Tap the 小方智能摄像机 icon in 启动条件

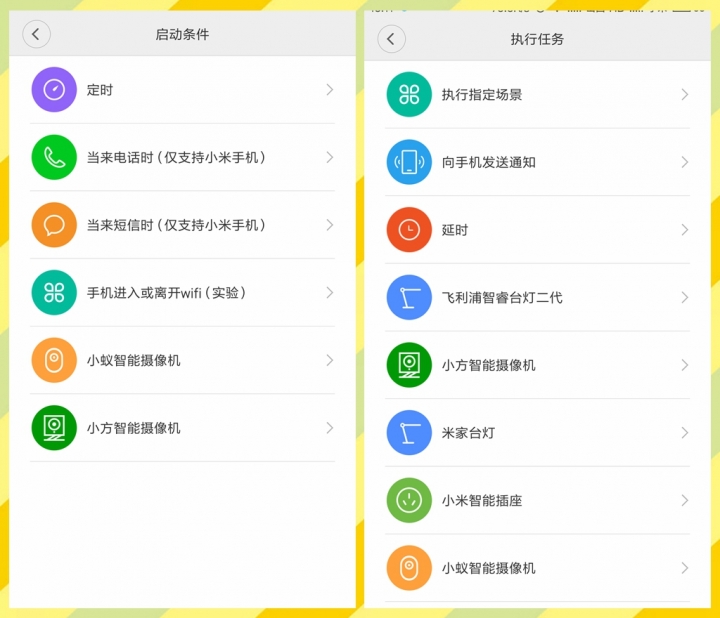coord(54,428)
